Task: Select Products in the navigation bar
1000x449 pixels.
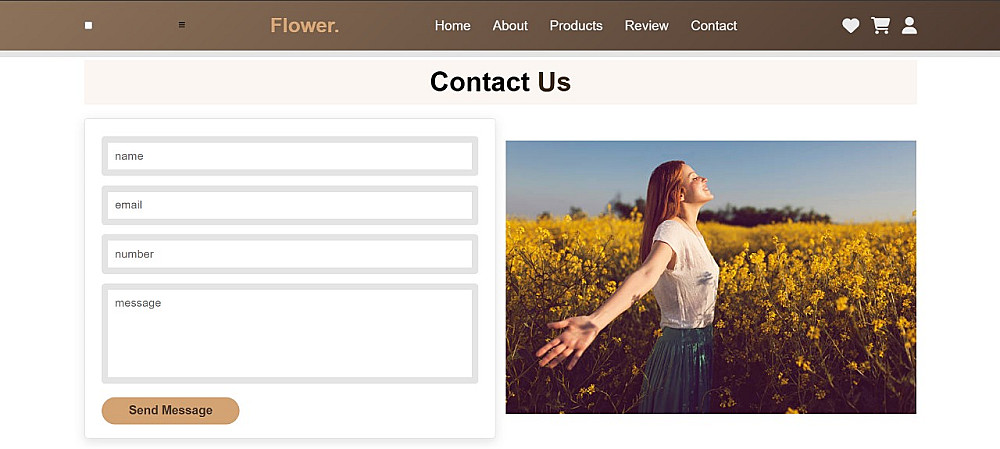Action: 576,26
